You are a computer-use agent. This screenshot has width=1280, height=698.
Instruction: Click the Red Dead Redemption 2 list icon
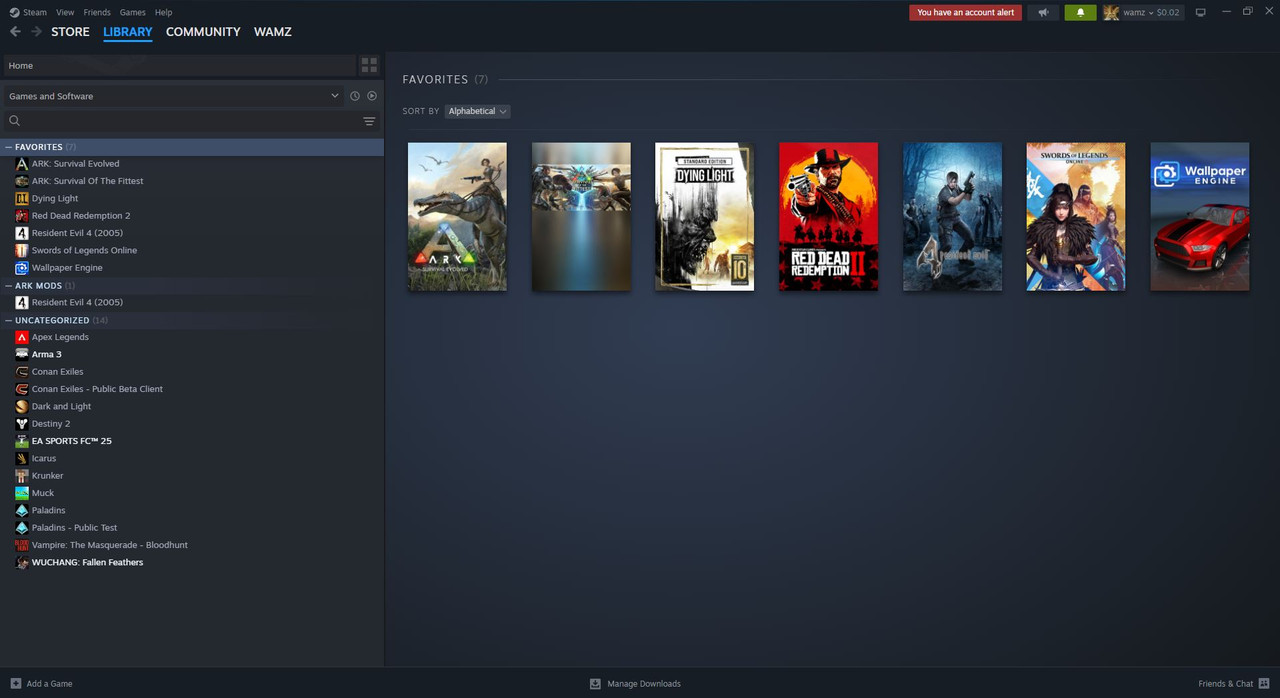(x=22, y=216)
